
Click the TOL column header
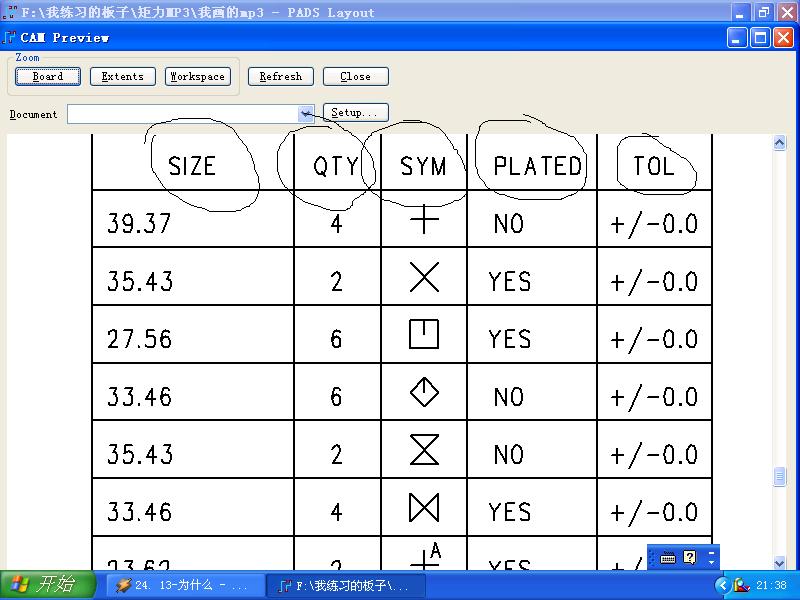tap(654, 166)
